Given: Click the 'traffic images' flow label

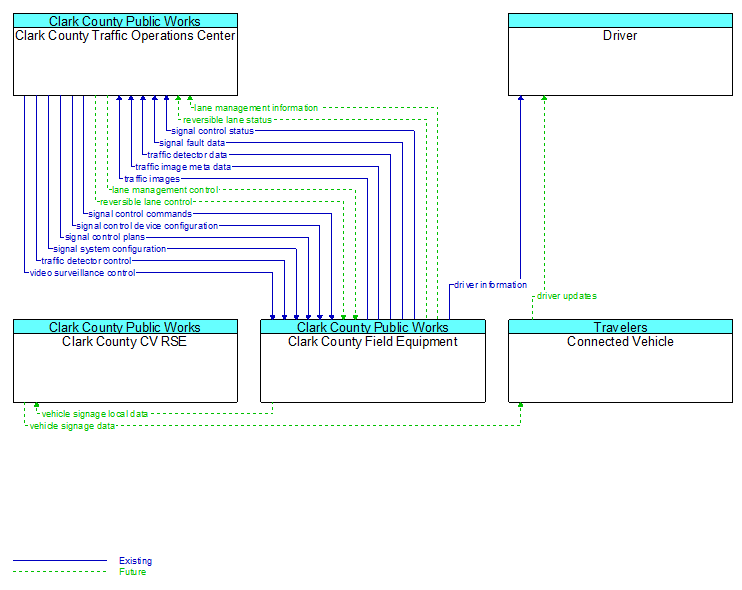Looking at the screenshot, I should (x=151, y=179).
